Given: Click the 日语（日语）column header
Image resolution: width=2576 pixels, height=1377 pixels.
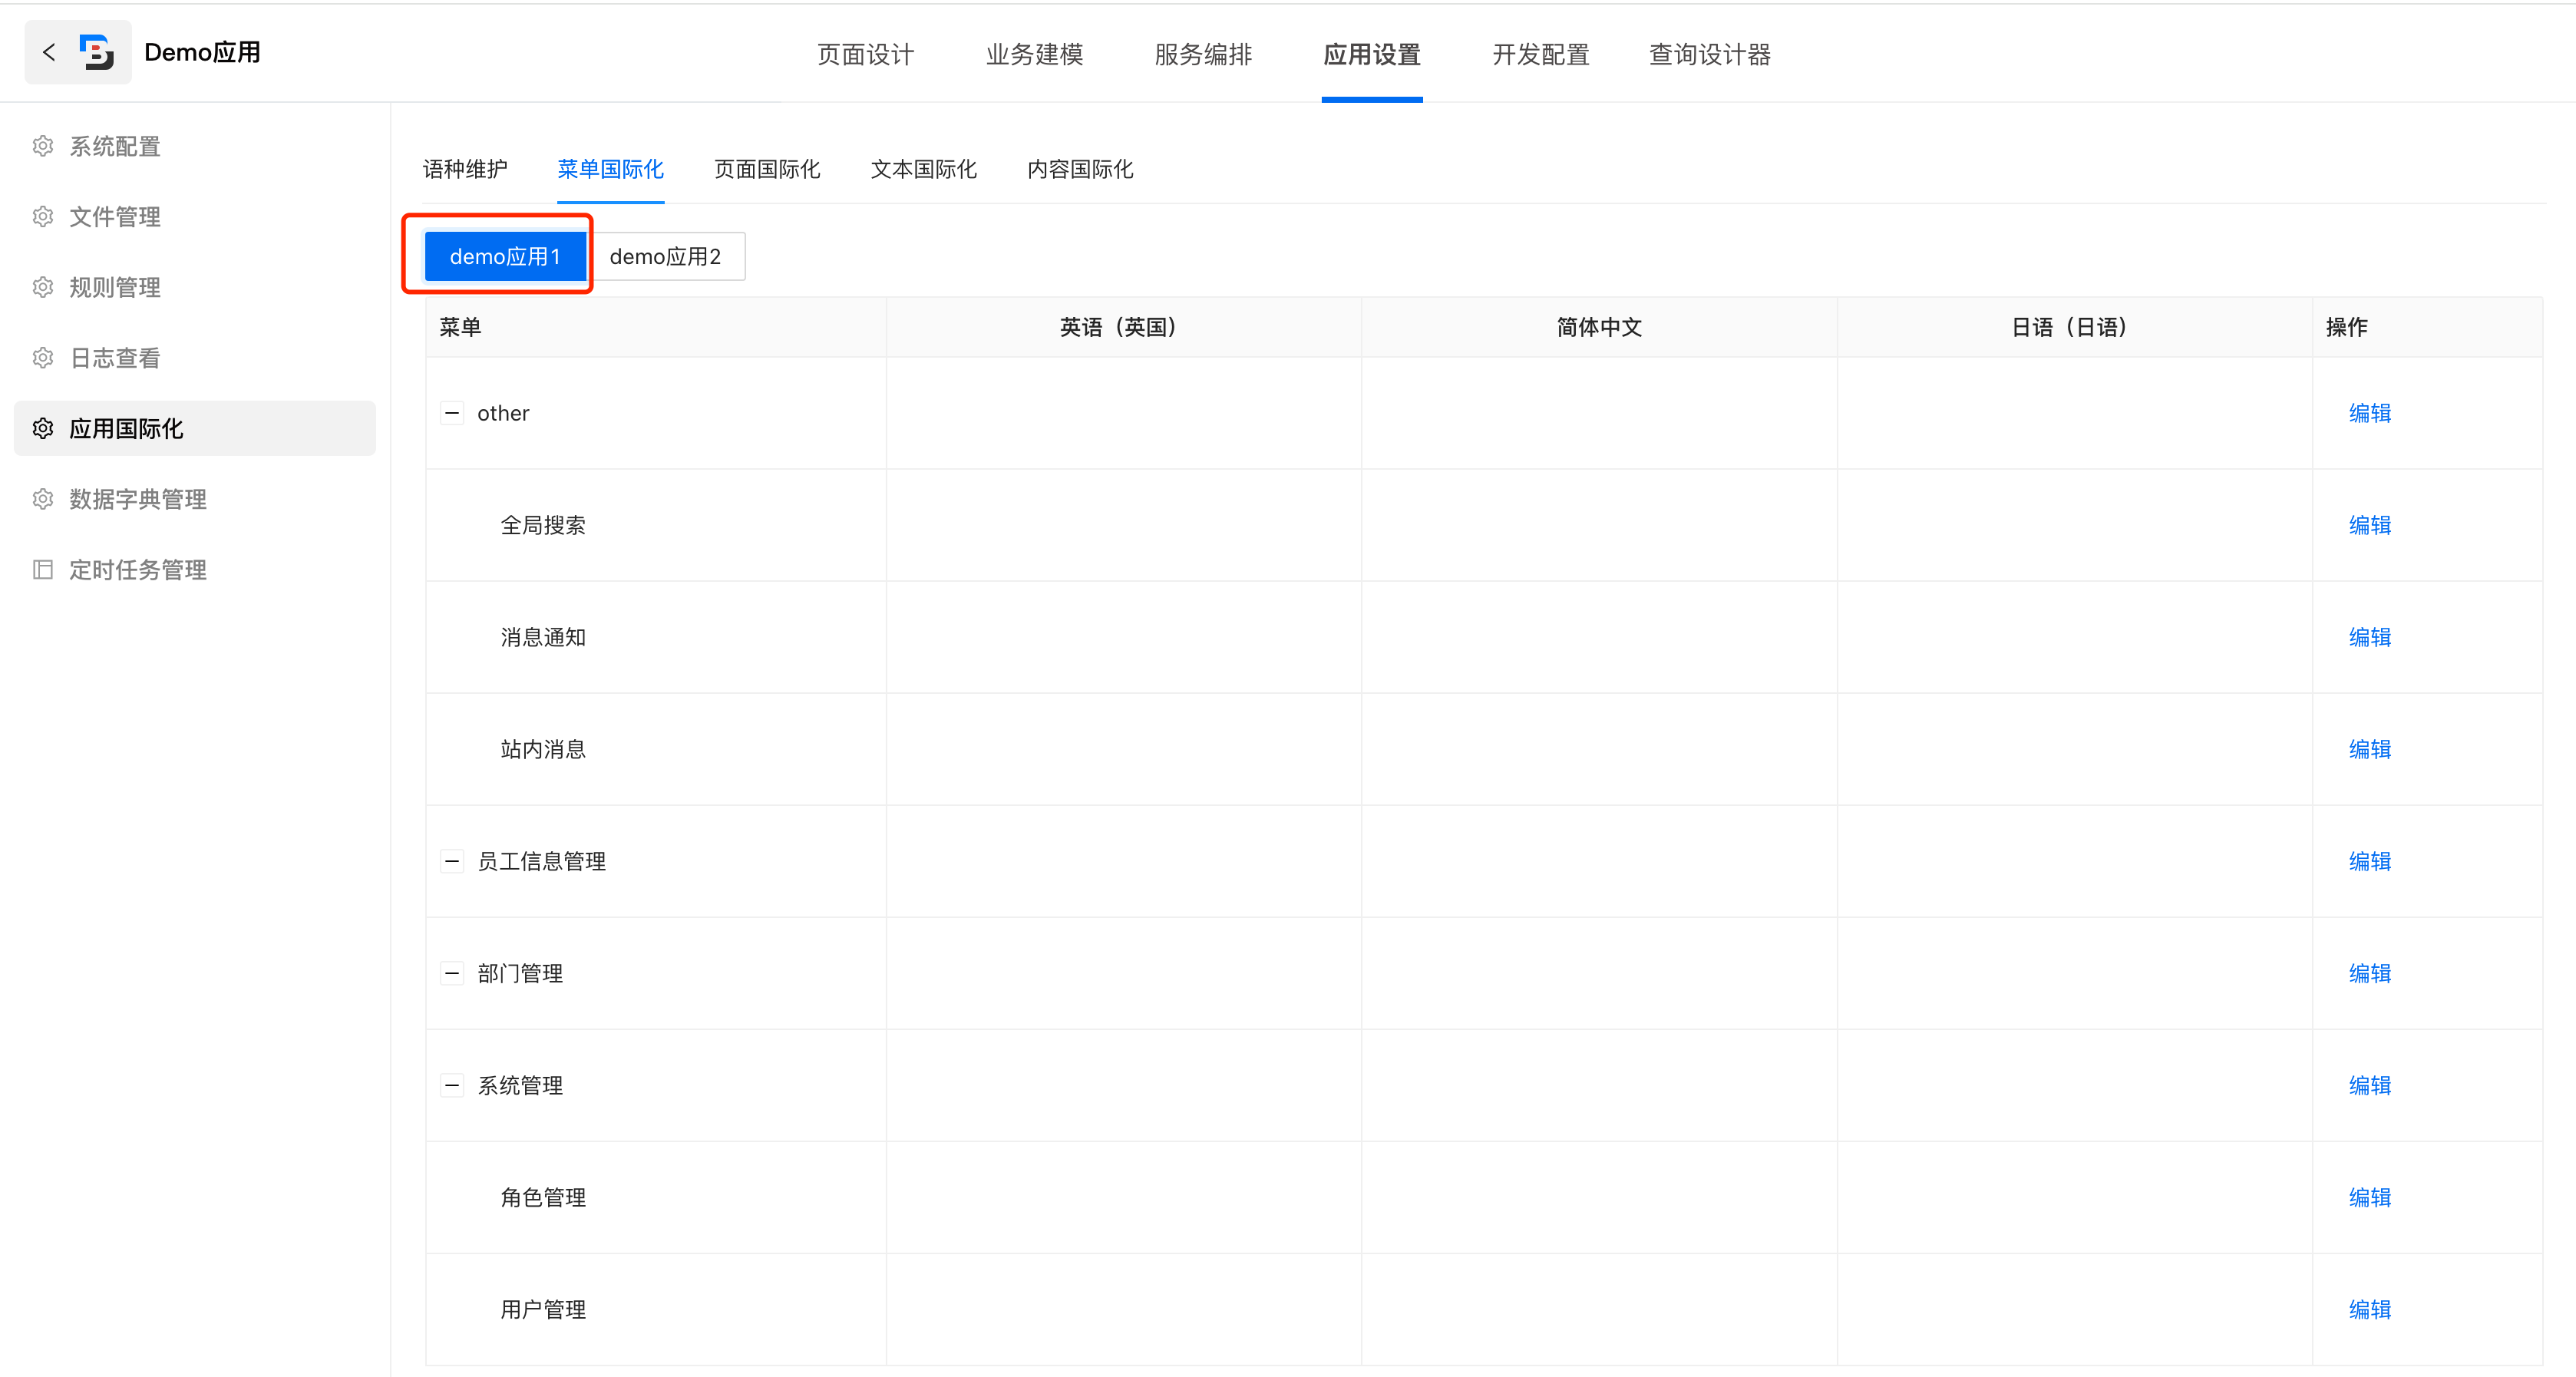Looking at the screenshot, I should click(x=2075, y=327).
